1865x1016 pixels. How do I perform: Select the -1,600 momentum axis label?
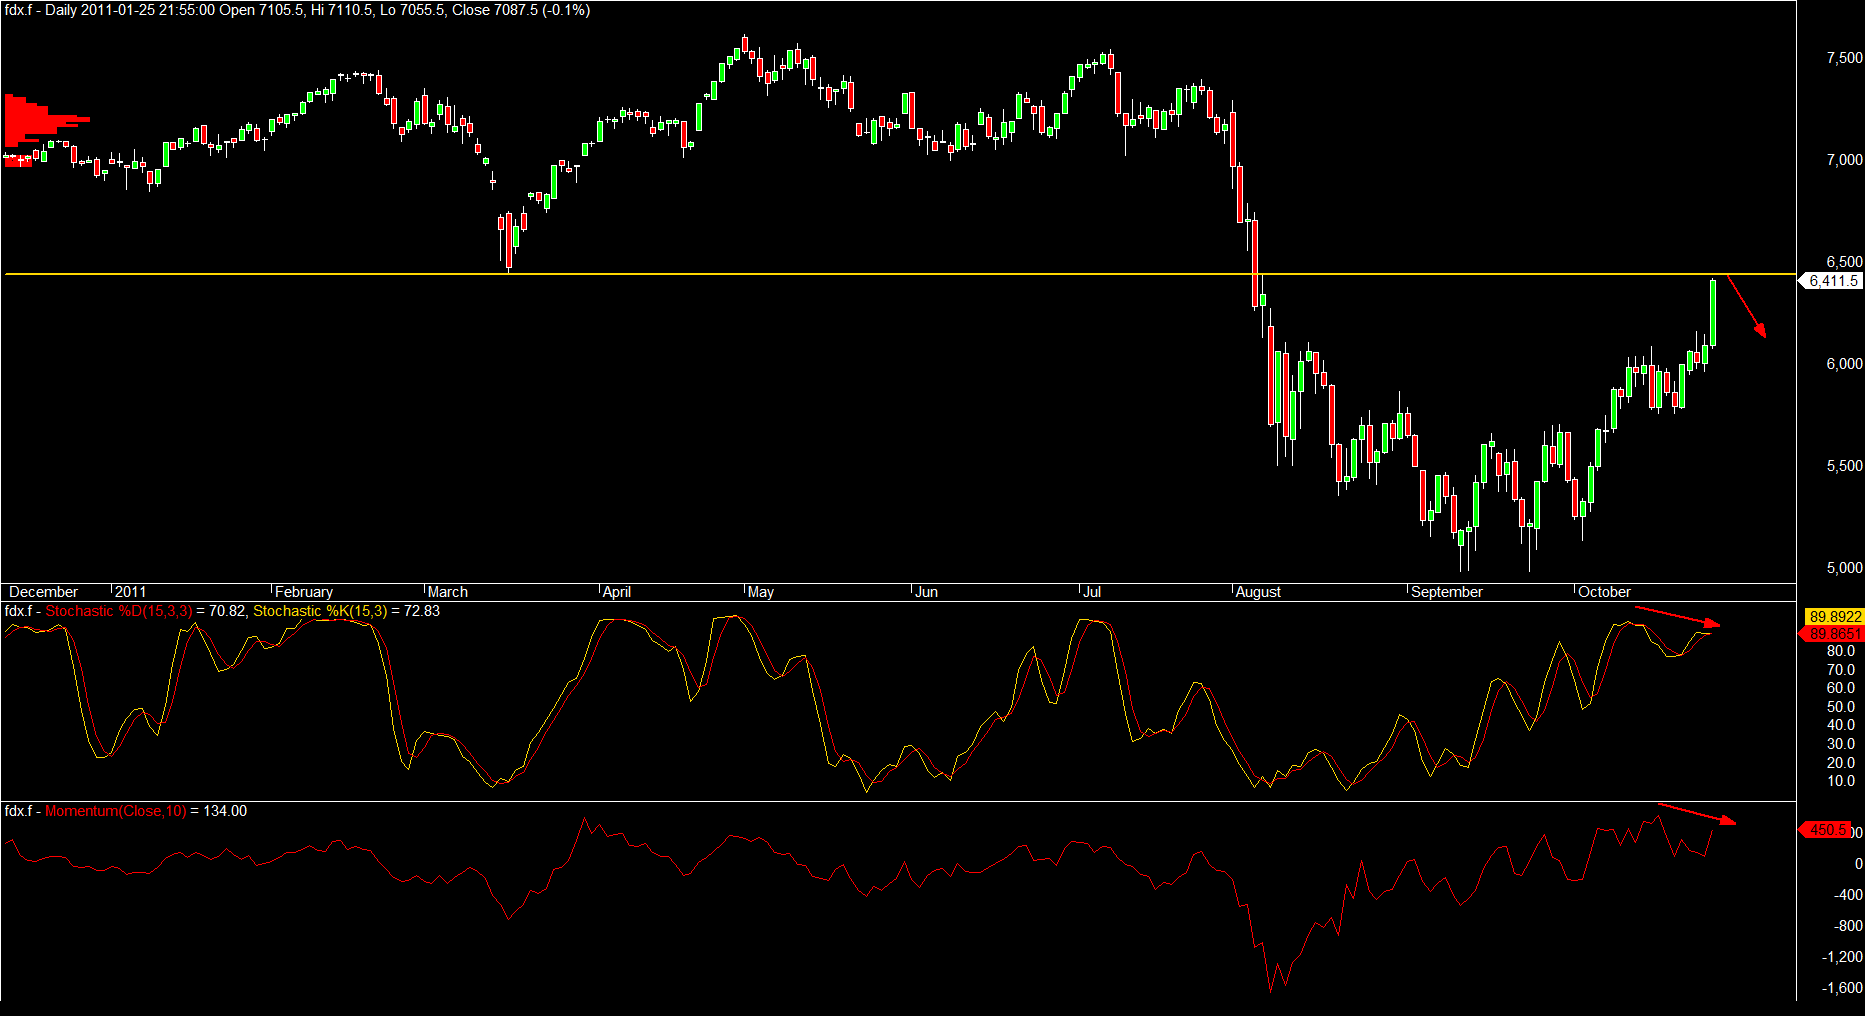(x=1842, y=988)
